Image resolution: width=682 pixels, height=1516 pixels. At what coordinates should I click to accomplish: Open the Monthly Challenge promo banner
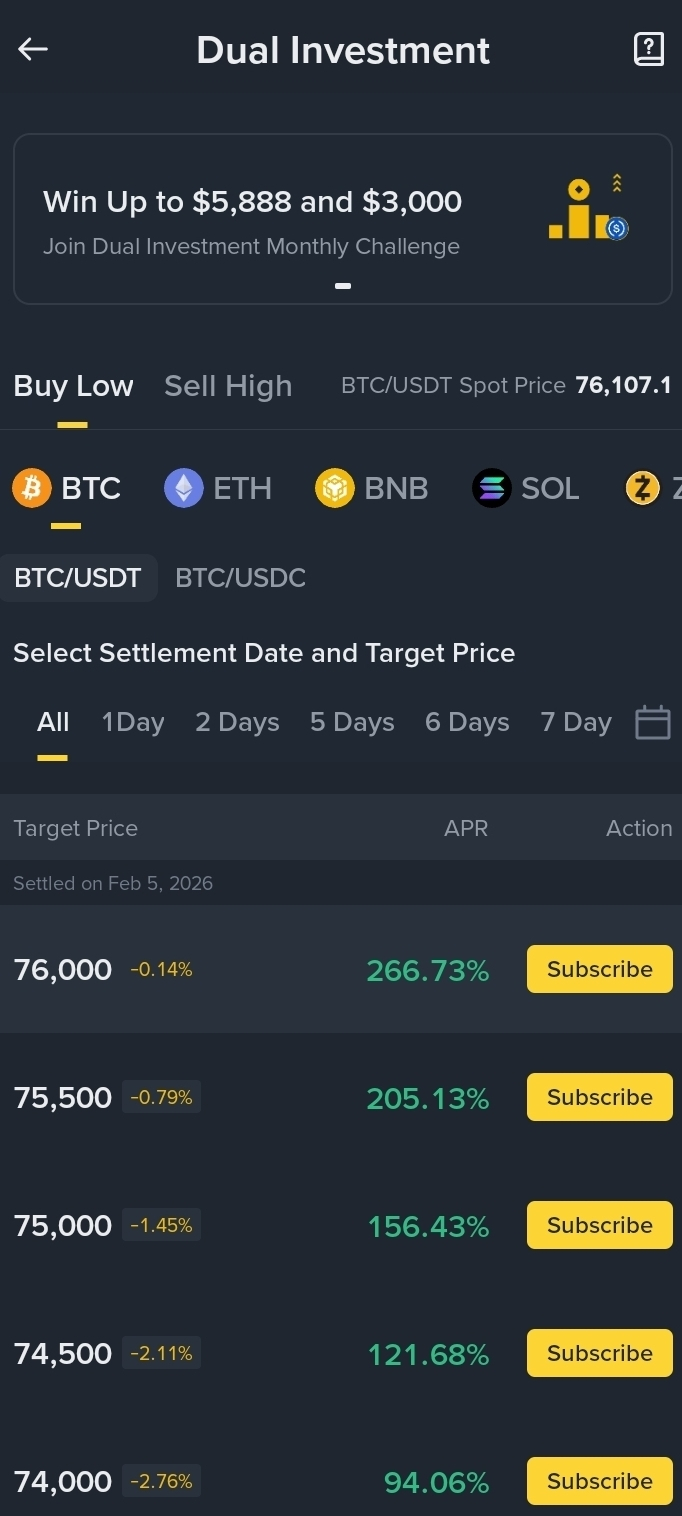coord(342,220)
